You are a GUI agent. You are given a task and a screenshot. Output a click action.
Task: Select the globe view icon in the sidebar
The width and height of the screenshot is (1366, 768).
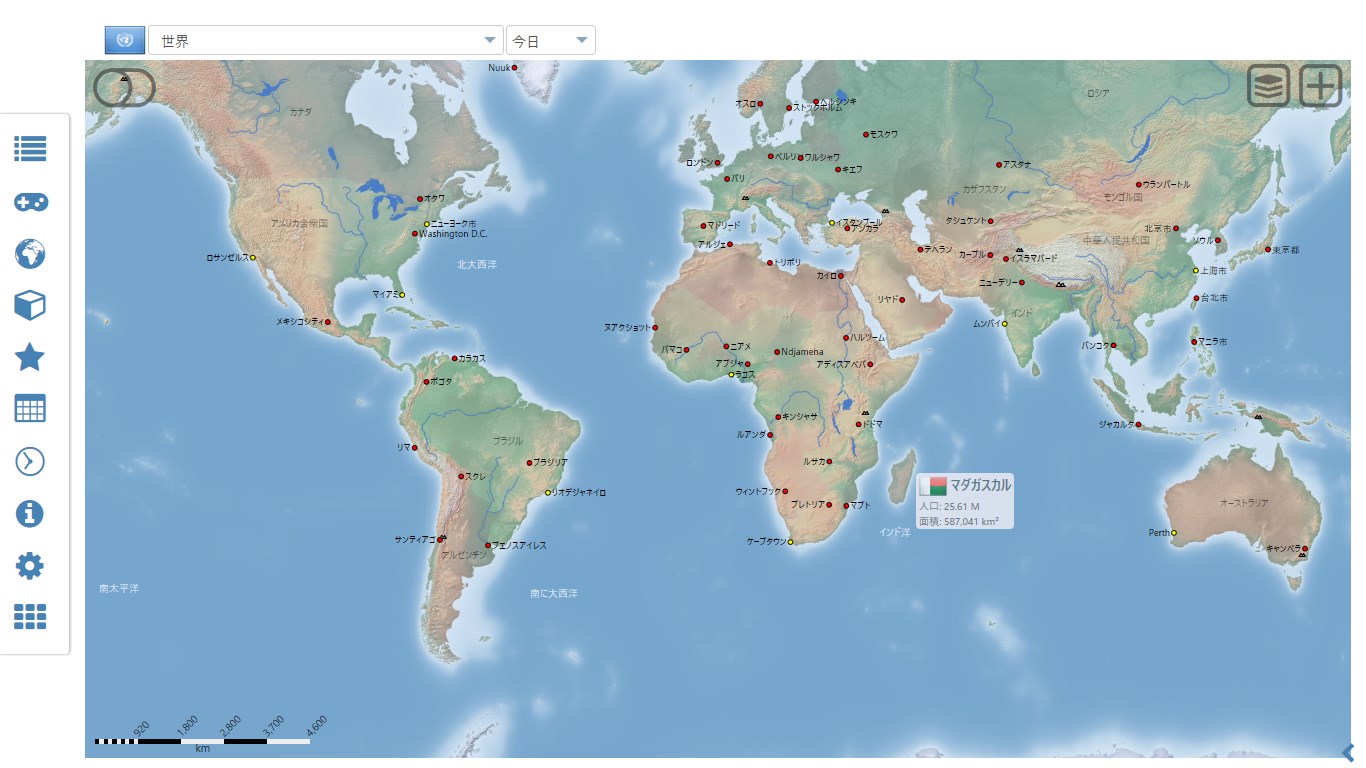pos(30,254)
